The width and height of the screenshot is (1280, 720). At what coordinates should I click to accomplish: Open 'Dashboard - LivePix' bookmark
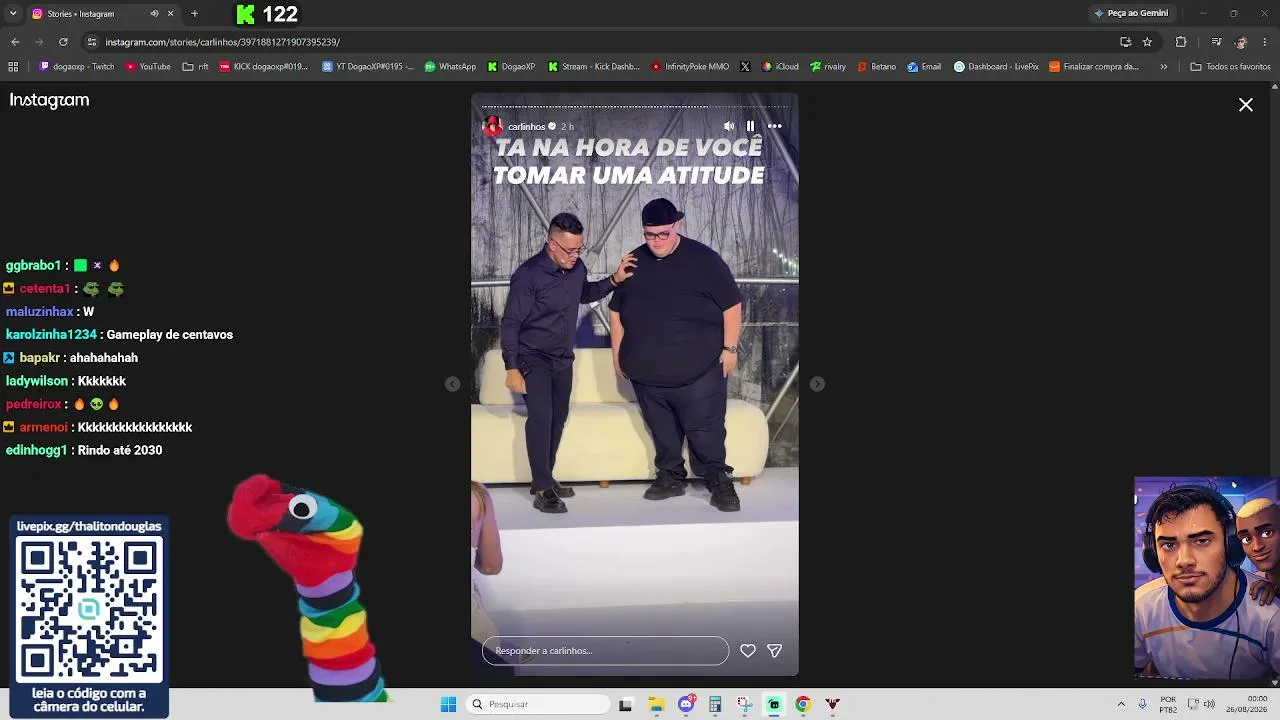tap(996, 67)
